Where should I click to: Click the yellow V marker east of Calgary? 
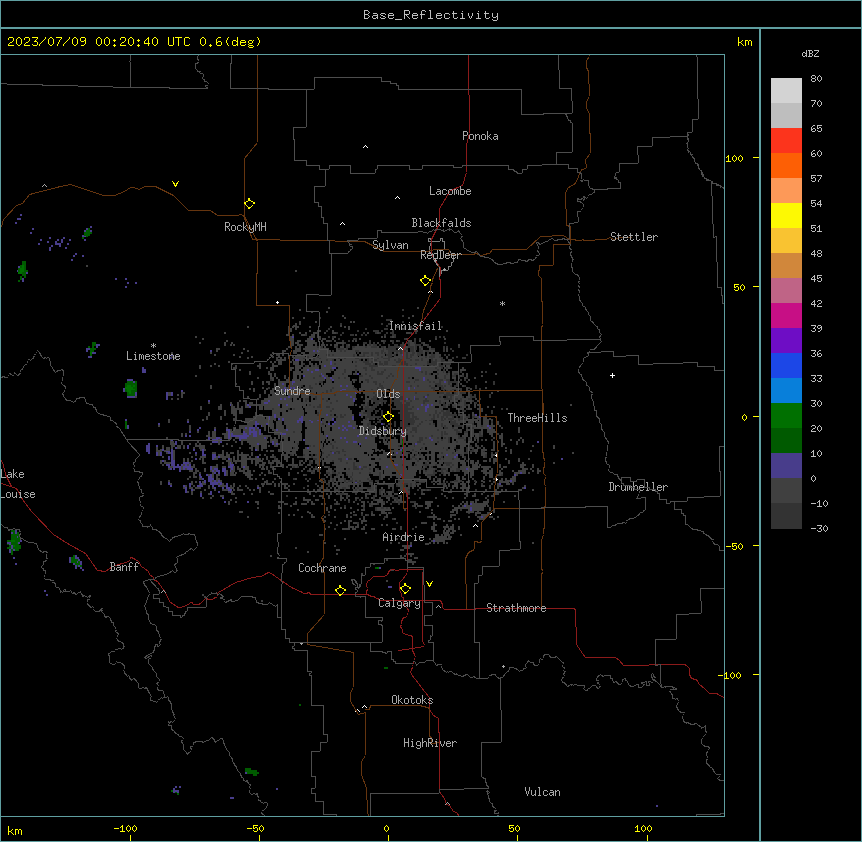[429, 584]
